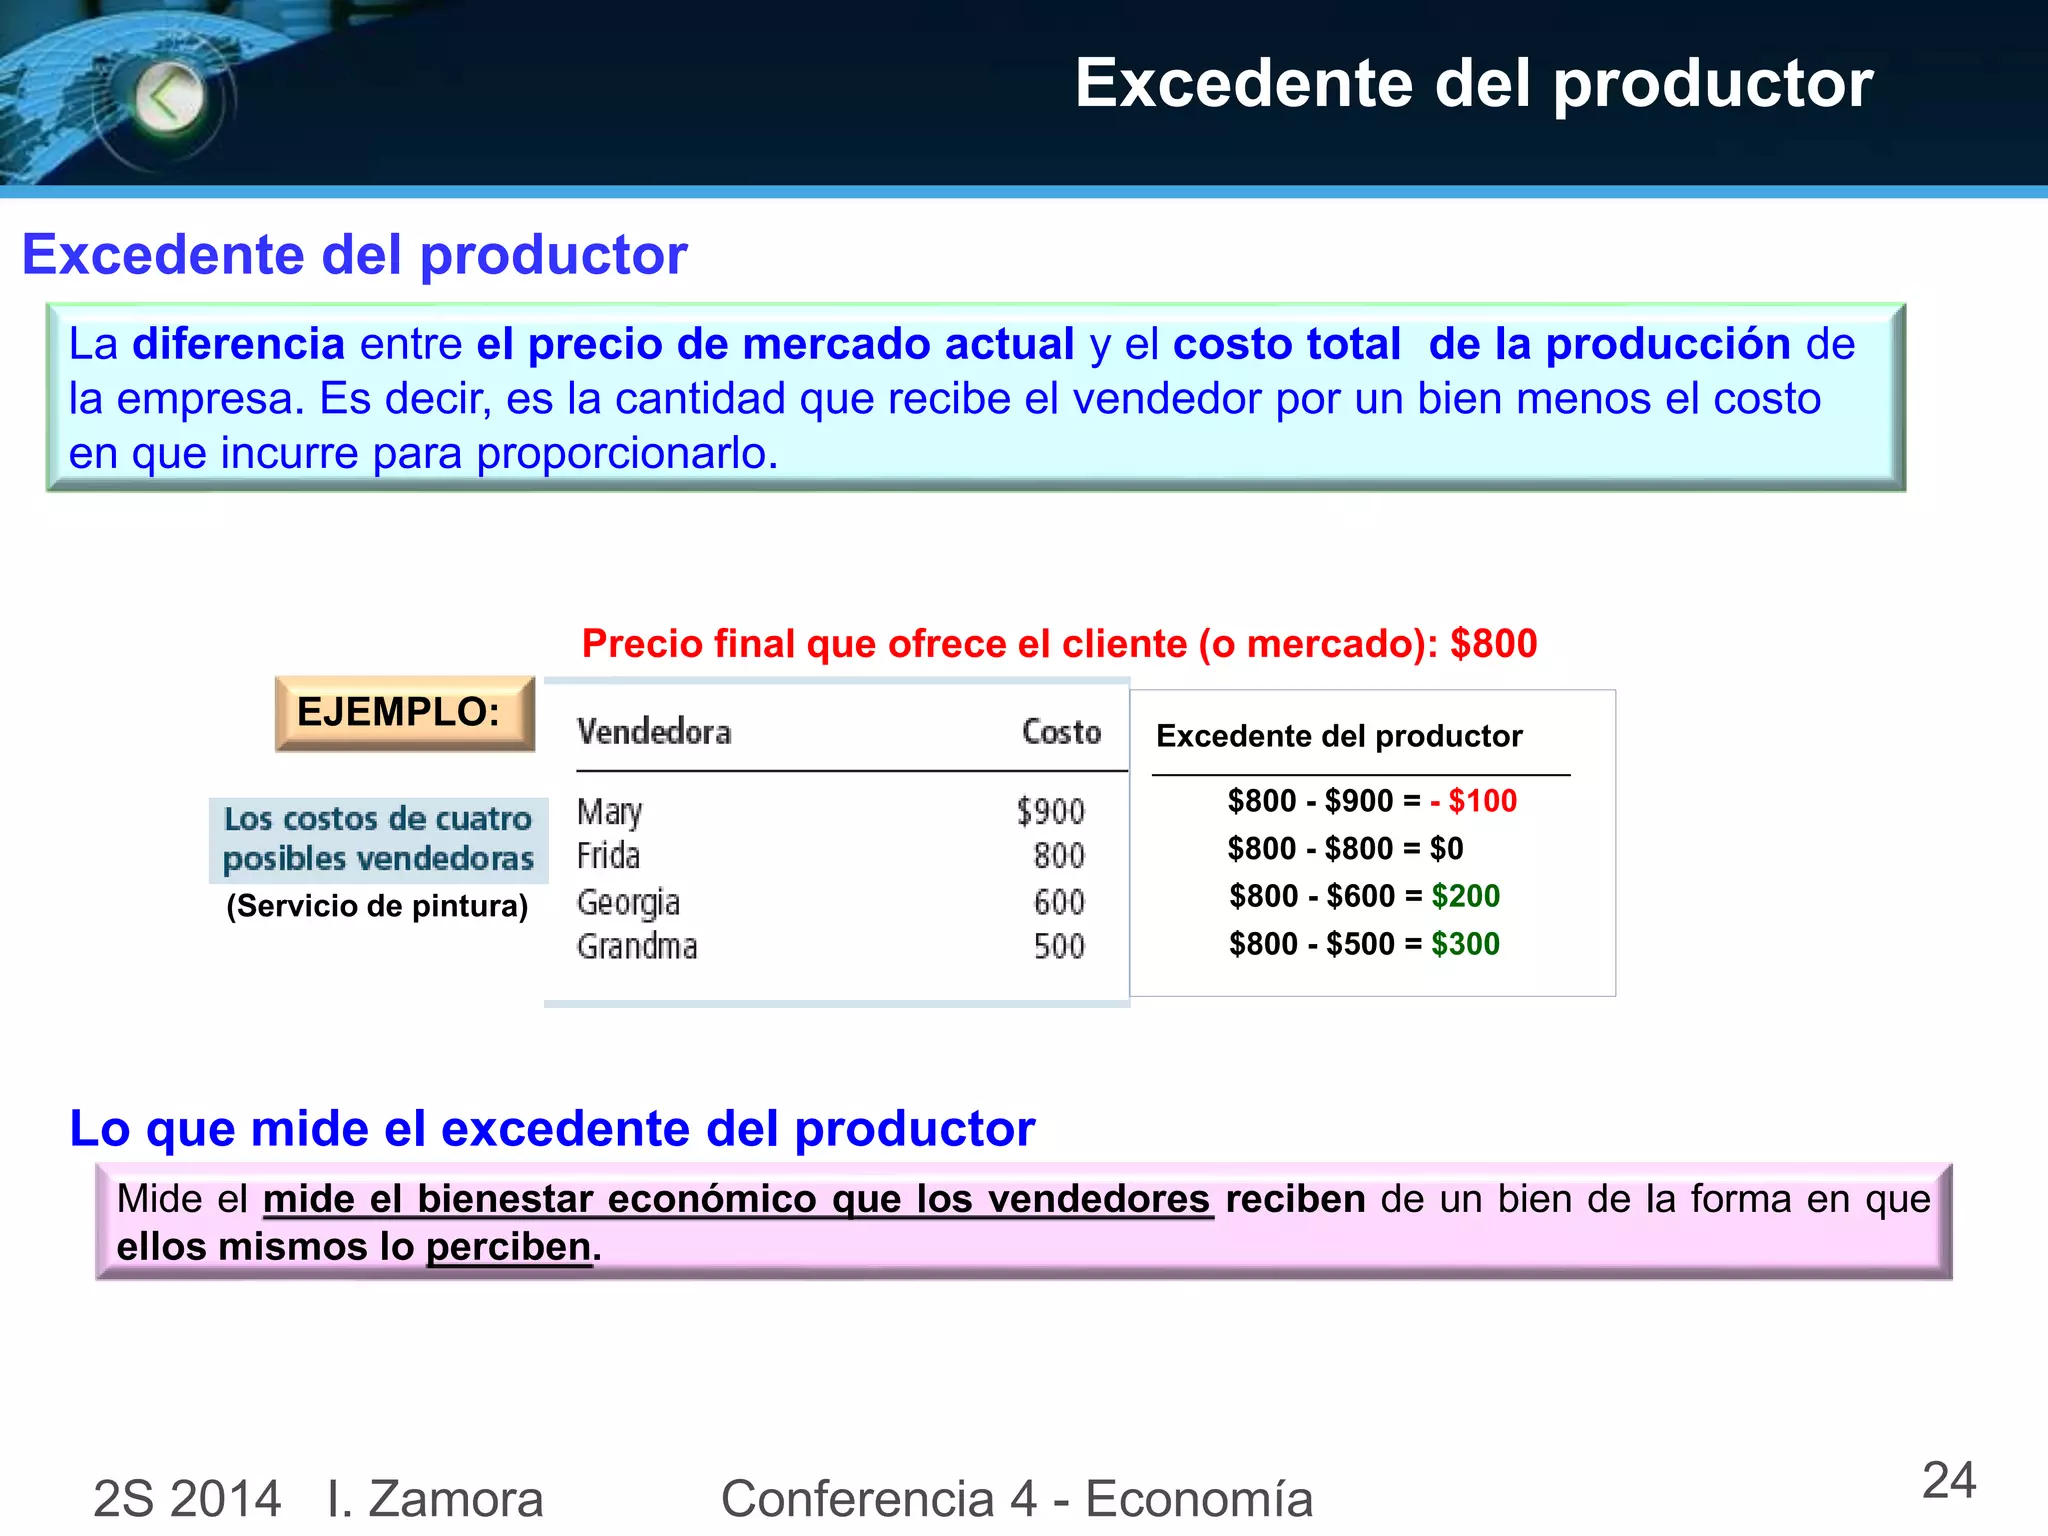This screenshot has height=1536, width=2048.
Task: Click the 'Grandma' row name
Action: 637,946
